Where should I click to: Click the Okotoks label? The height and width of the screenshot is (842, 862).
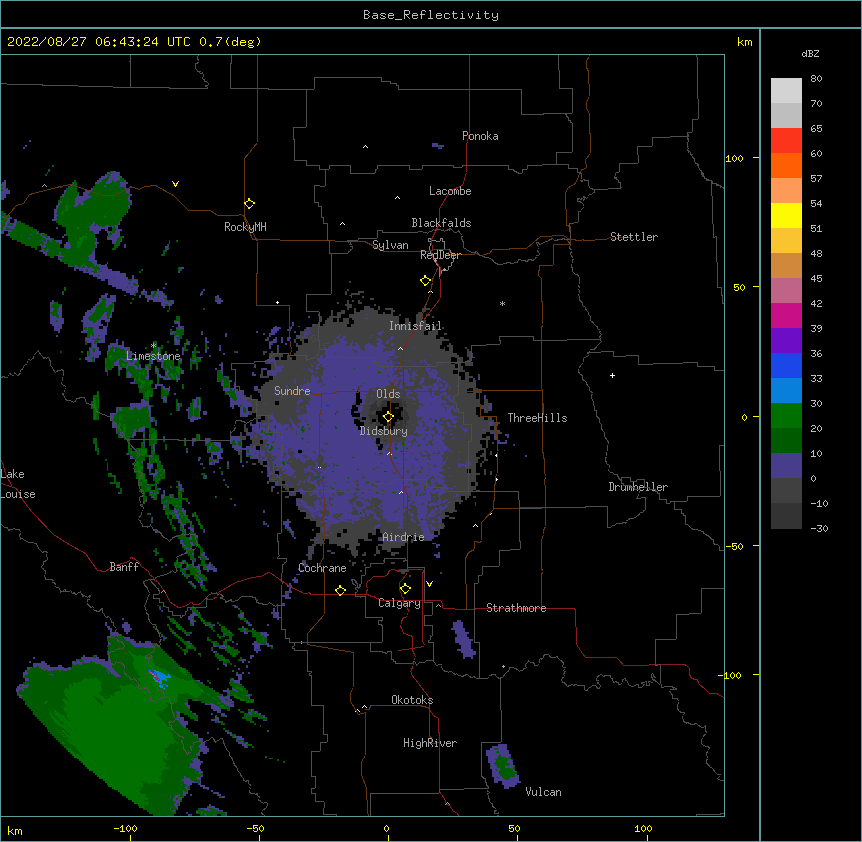pos(412,700)
